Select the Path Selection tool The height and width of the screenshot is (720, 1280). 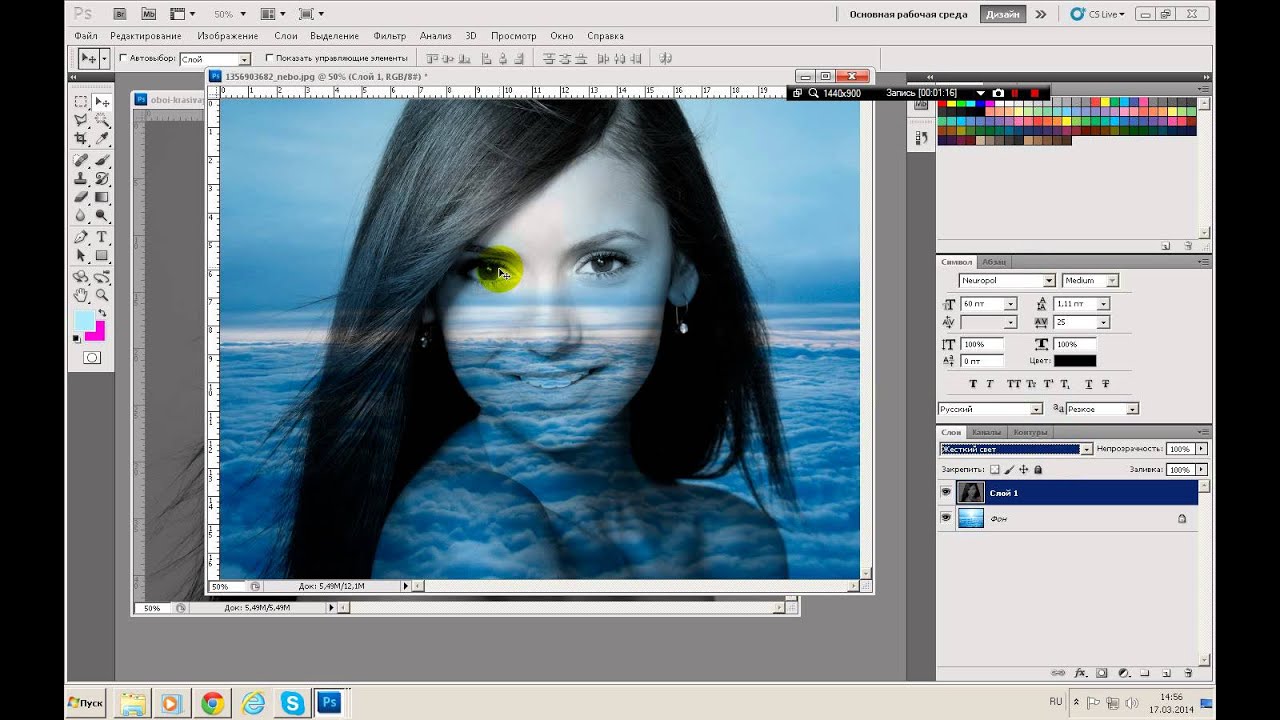point(81,256)
